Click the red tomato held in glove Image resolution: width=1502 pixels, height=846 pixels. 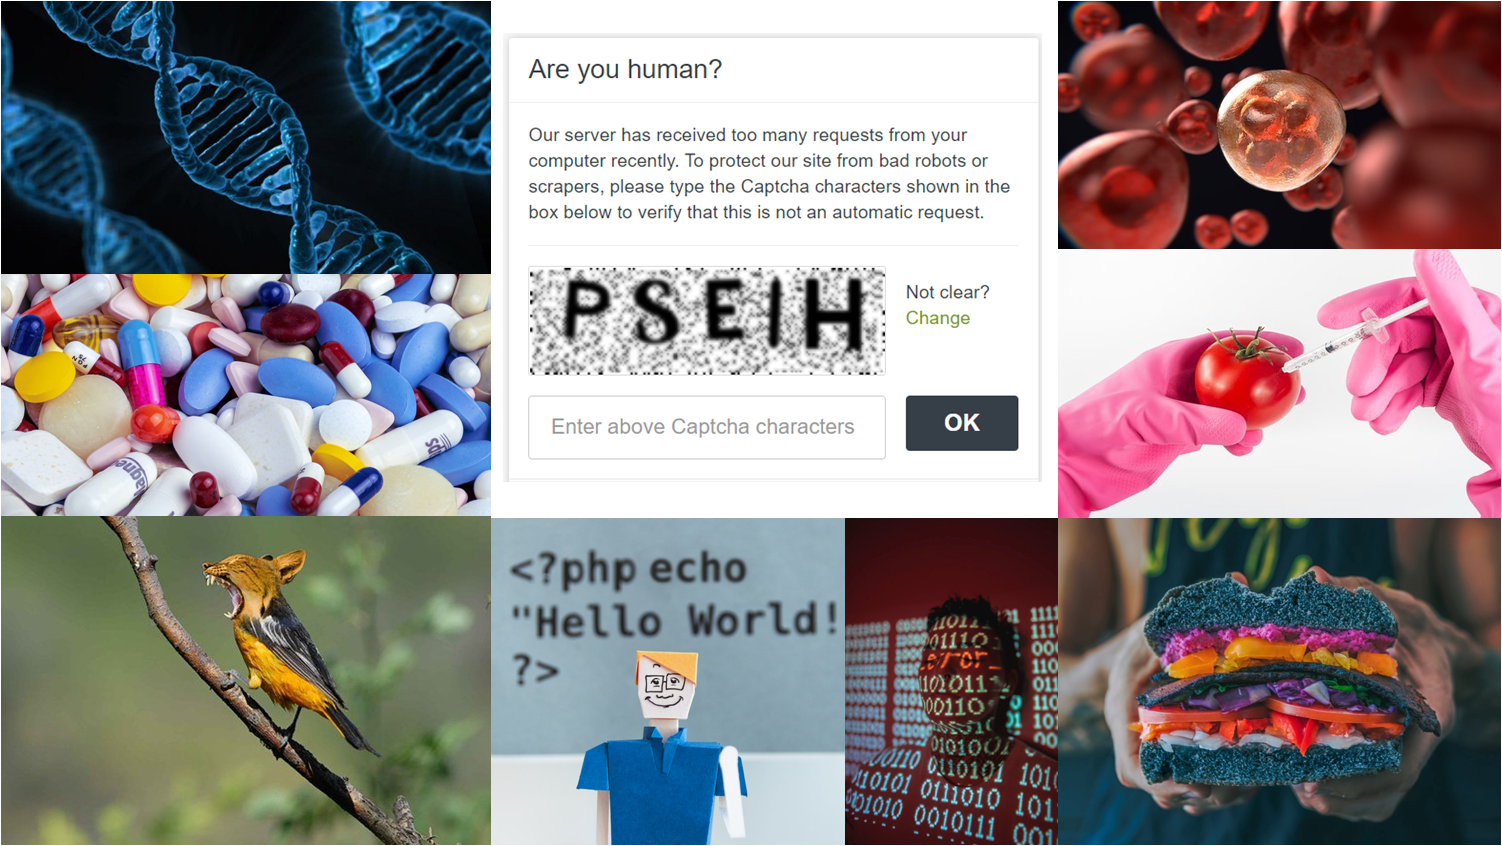click(x=1247, y=381)
